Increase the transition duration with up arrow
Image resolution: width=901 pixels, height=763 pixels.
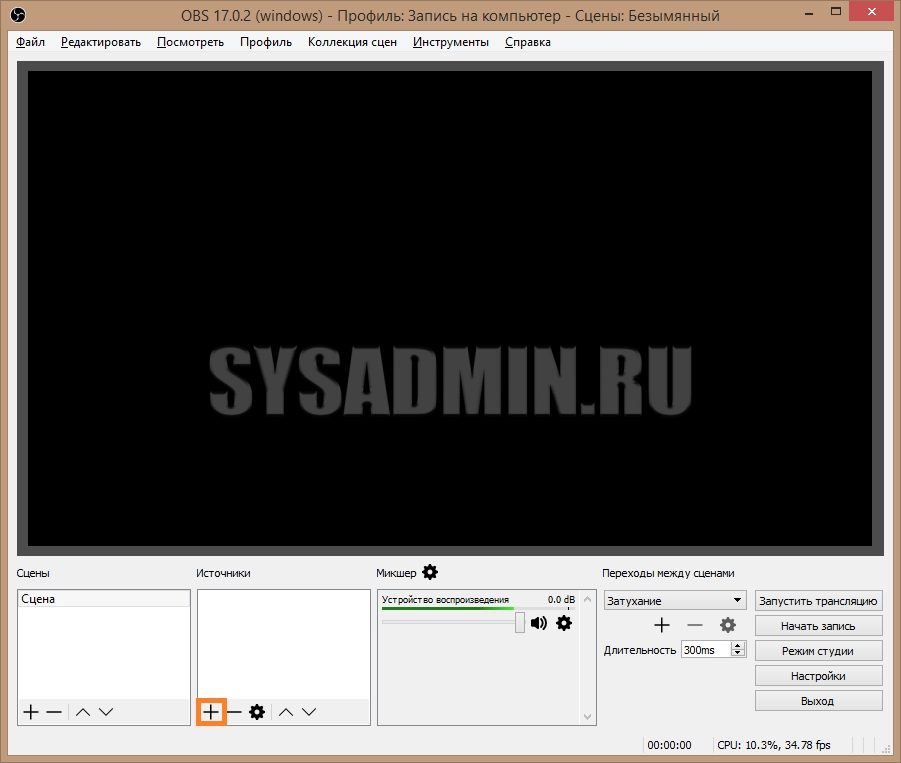[738, 646]
